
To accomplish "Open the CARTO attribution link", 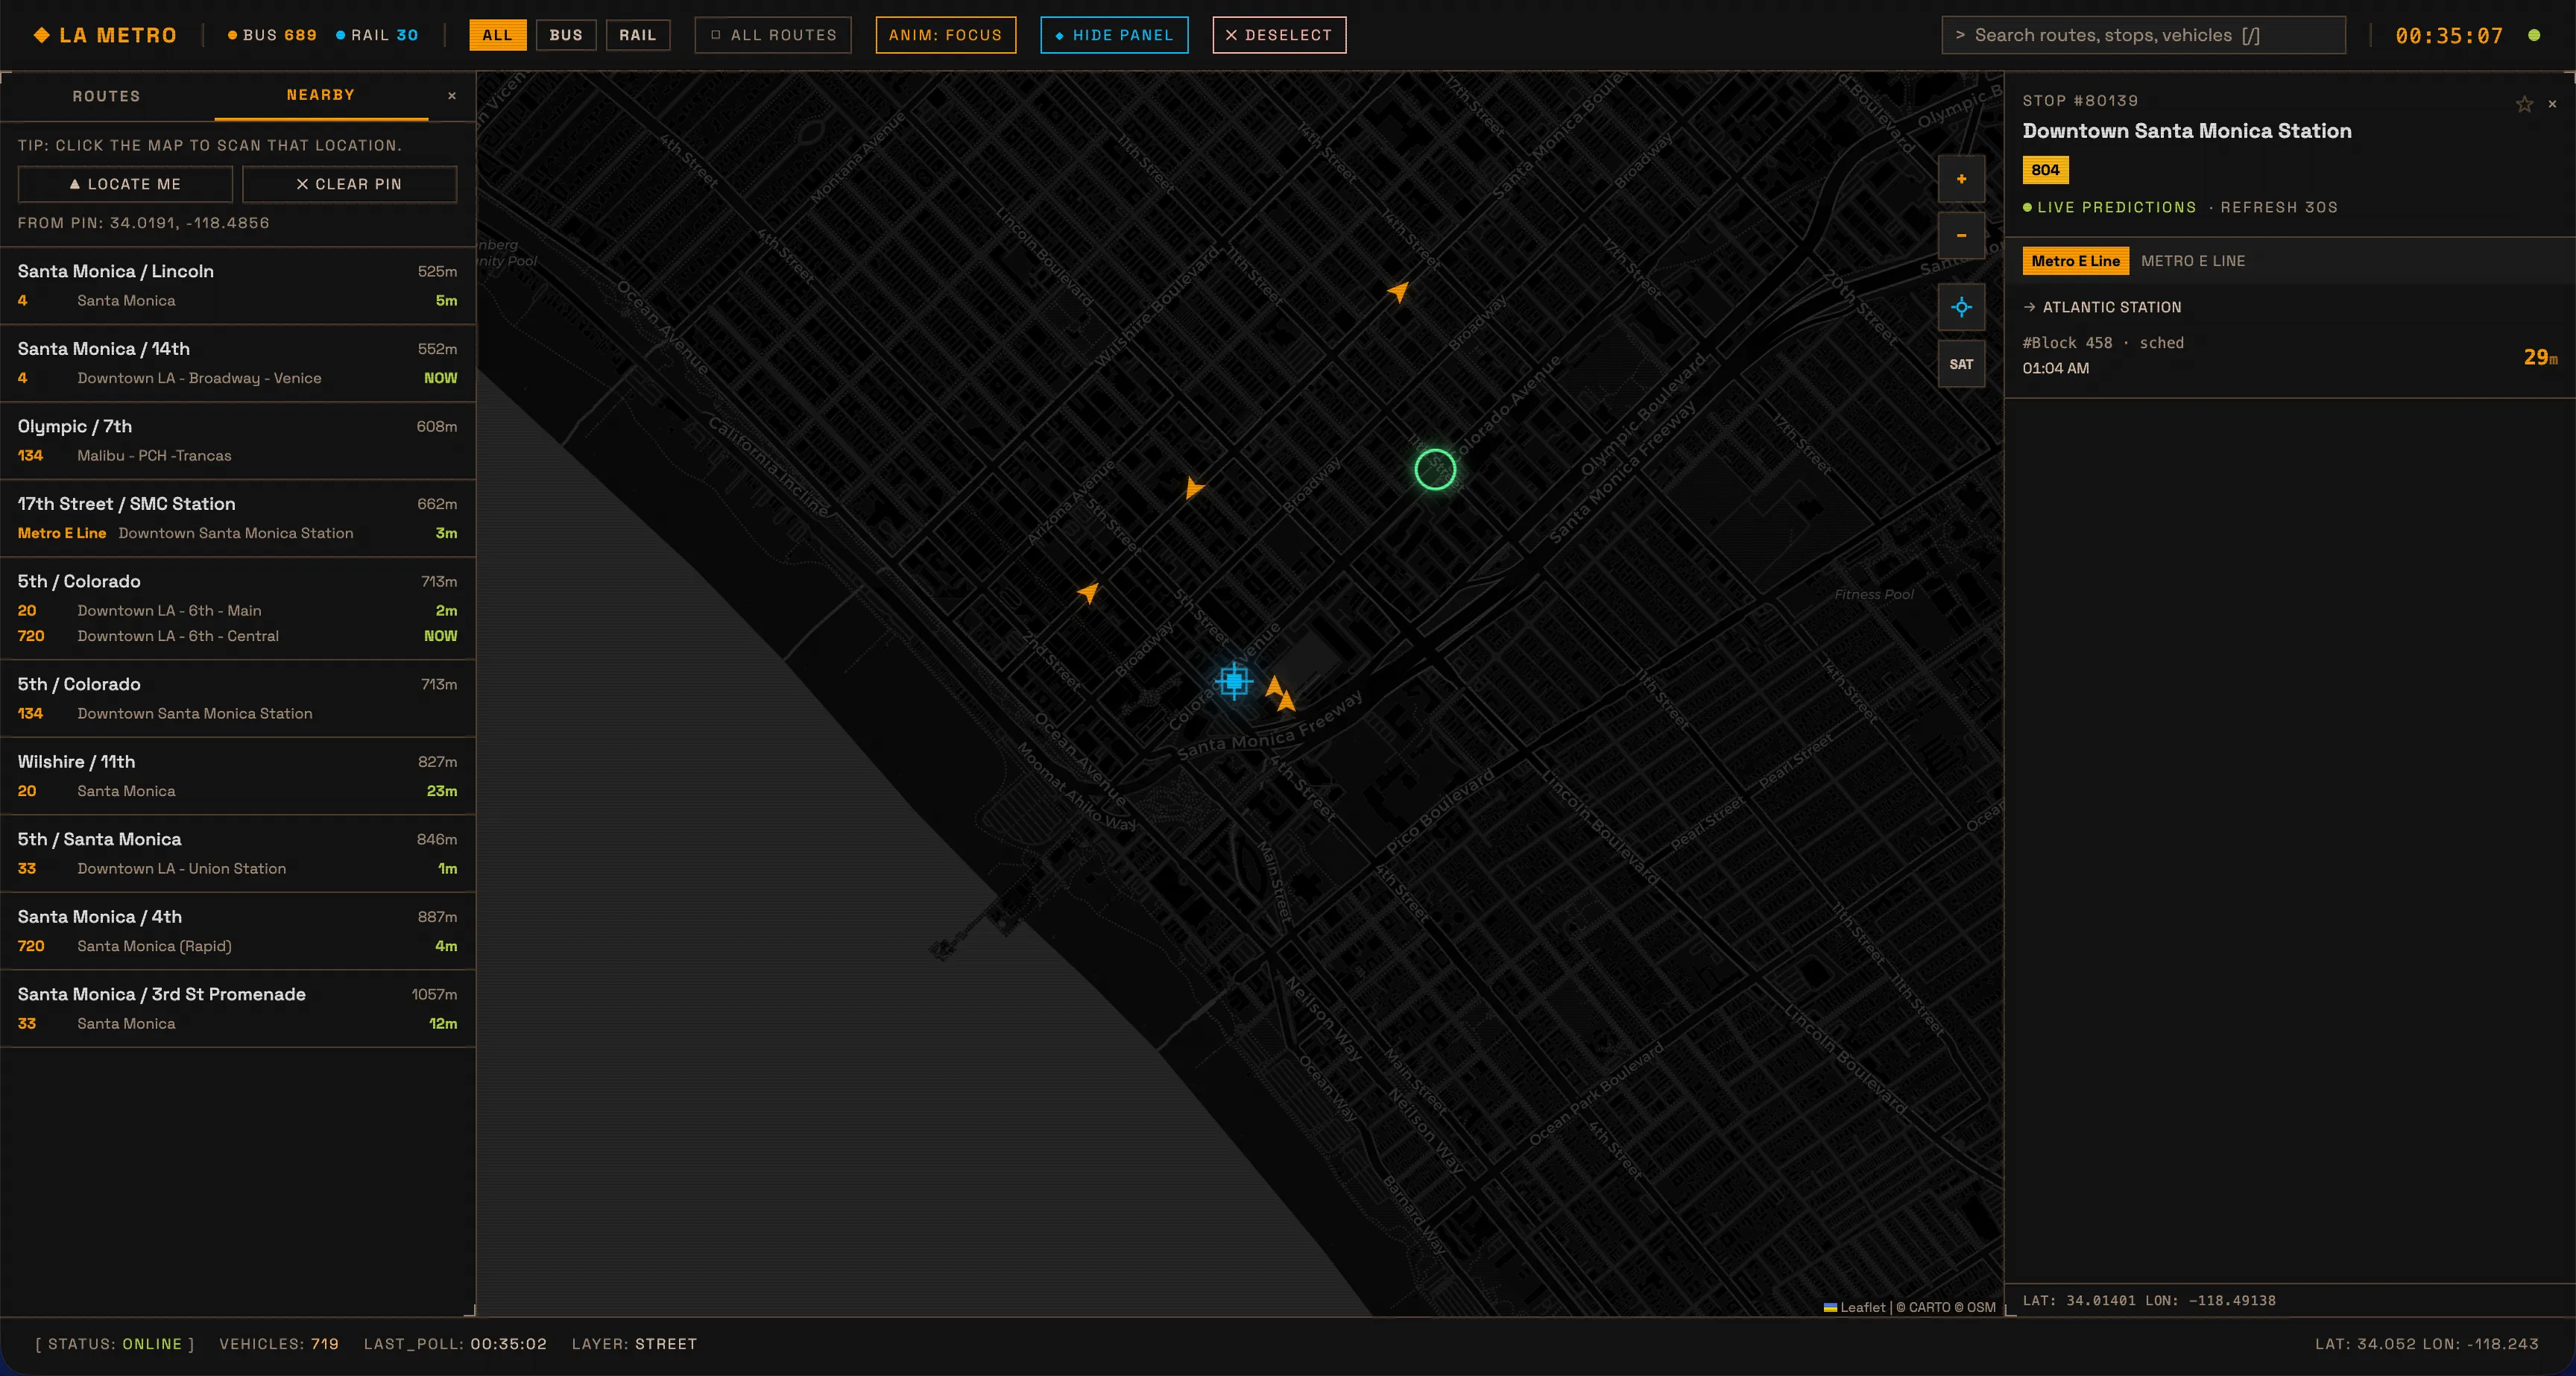I will tap(1930, 1307).
